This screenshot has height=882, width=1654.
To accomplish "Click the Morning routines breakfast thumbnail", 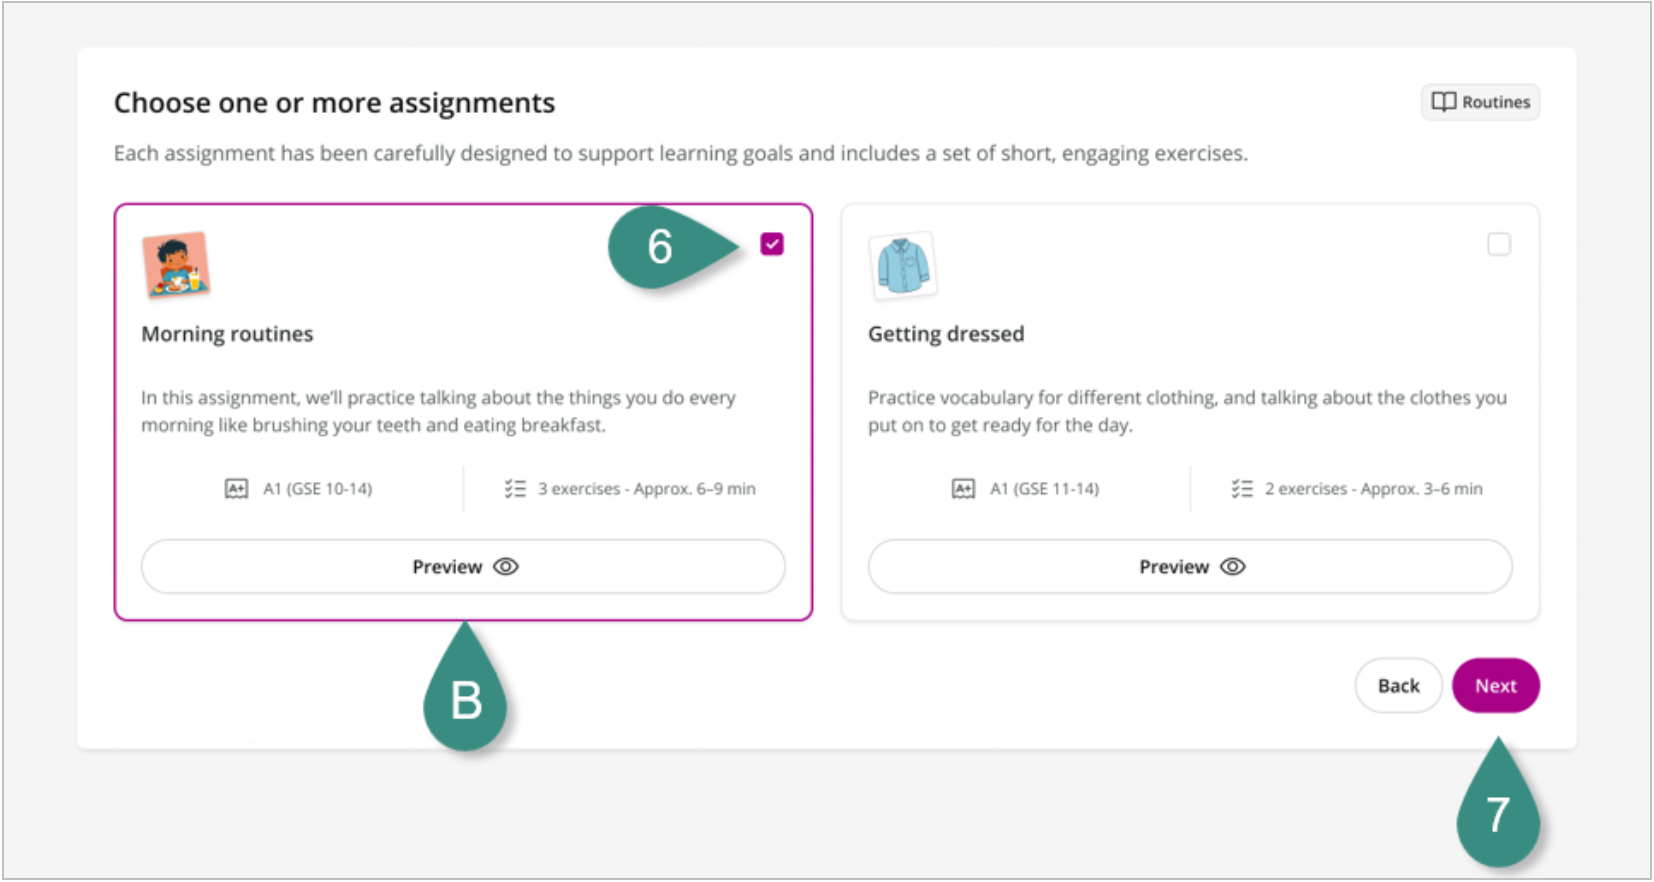I will (x=176, y=265).
